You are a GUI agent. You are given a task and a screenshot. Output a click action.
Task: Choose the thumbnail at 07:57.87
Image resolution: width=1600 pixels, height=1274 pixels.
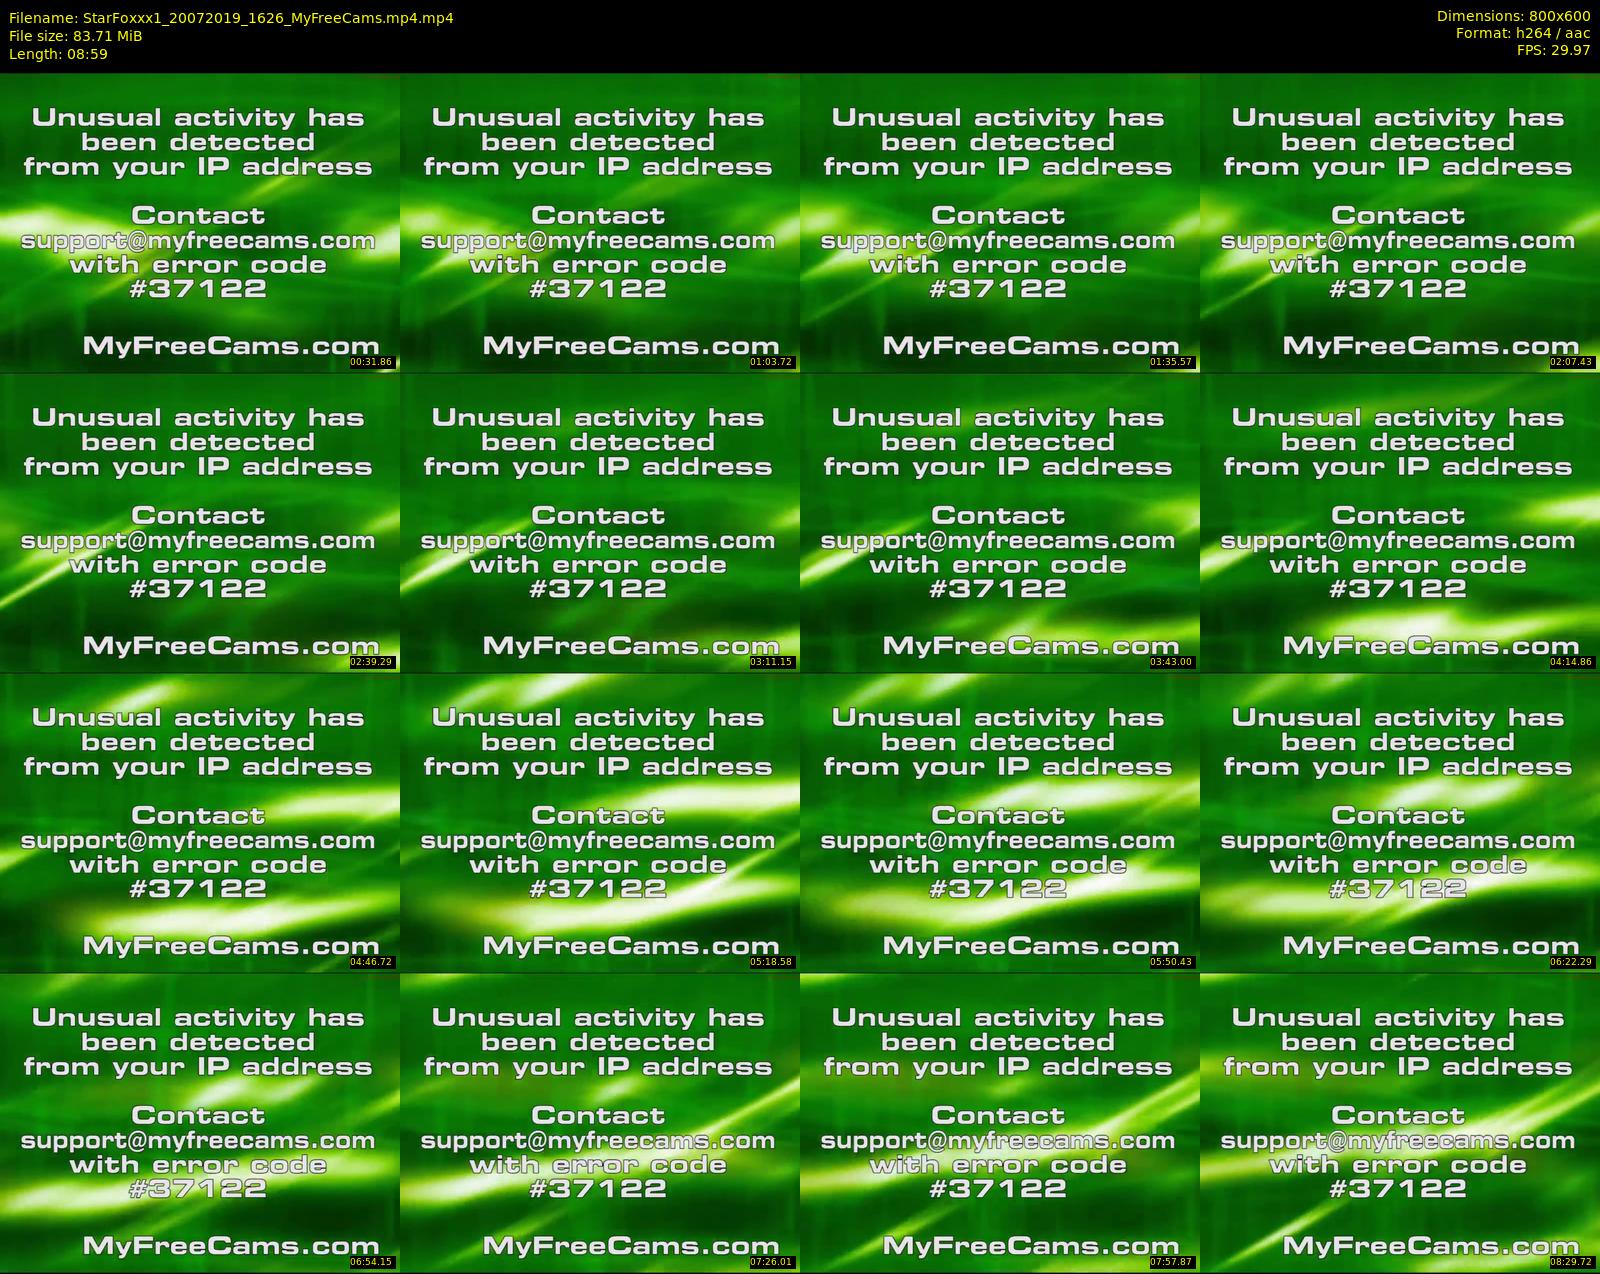[x=1000, y=1122]
